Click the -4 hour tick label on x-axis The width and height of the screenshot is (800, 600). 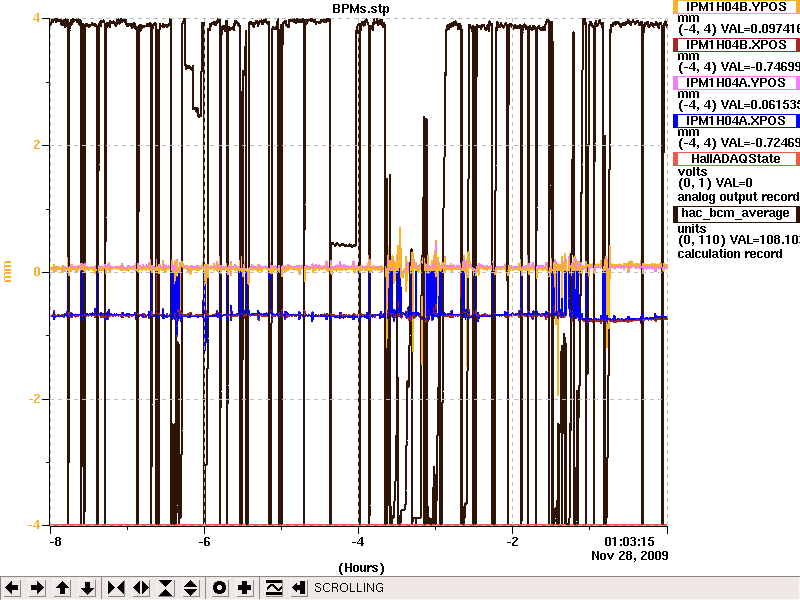(358, 542)
